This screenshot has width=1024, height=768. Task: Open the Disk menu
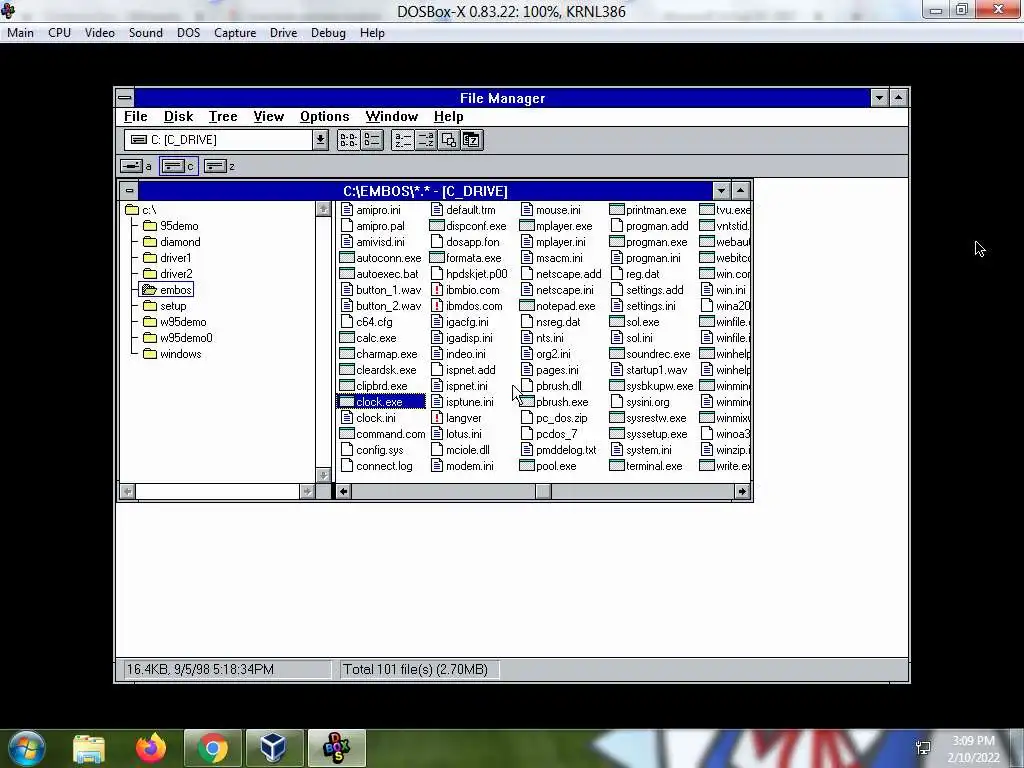178,117
